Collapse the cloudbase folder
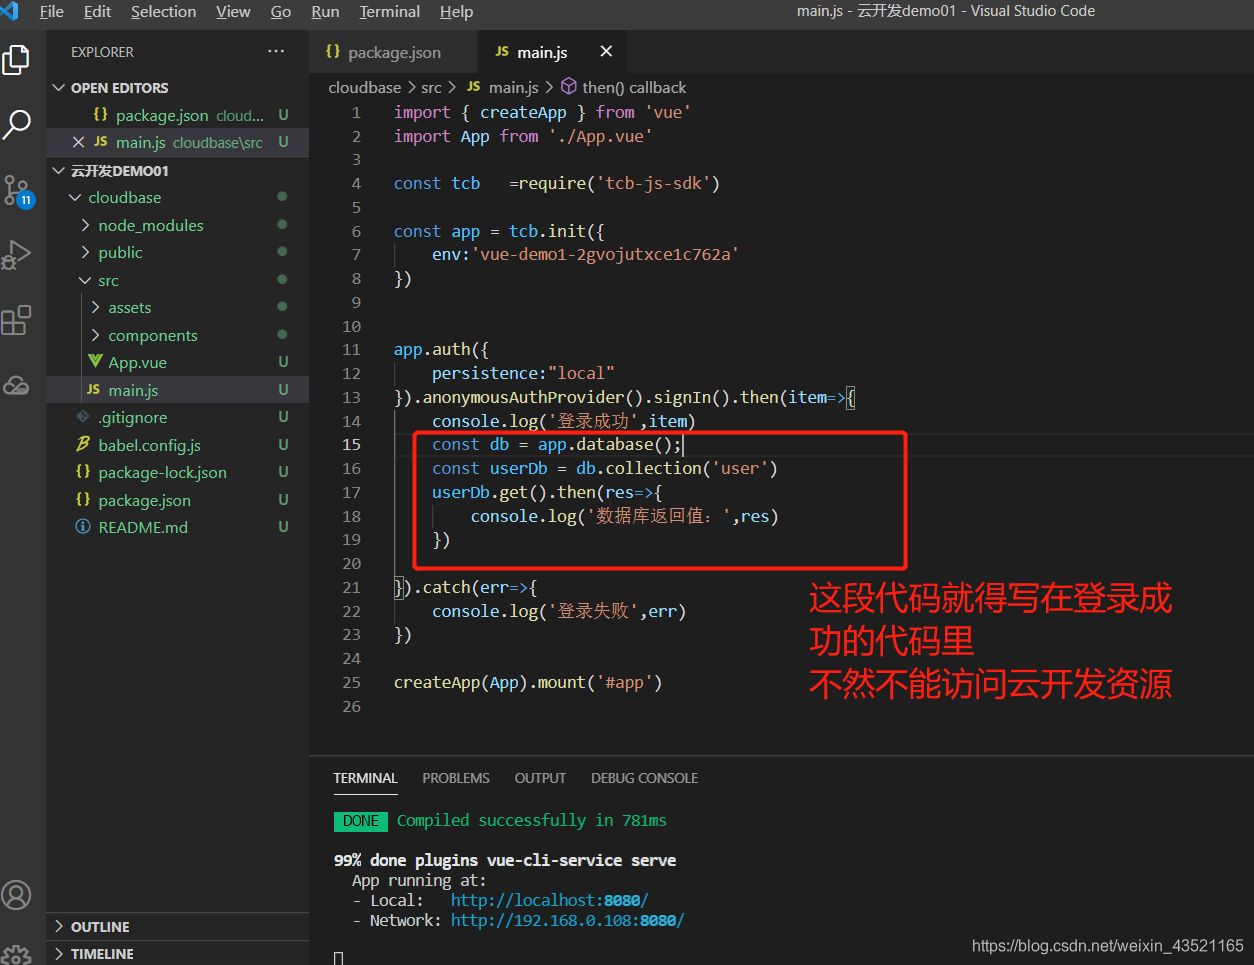 click(75, 198)
